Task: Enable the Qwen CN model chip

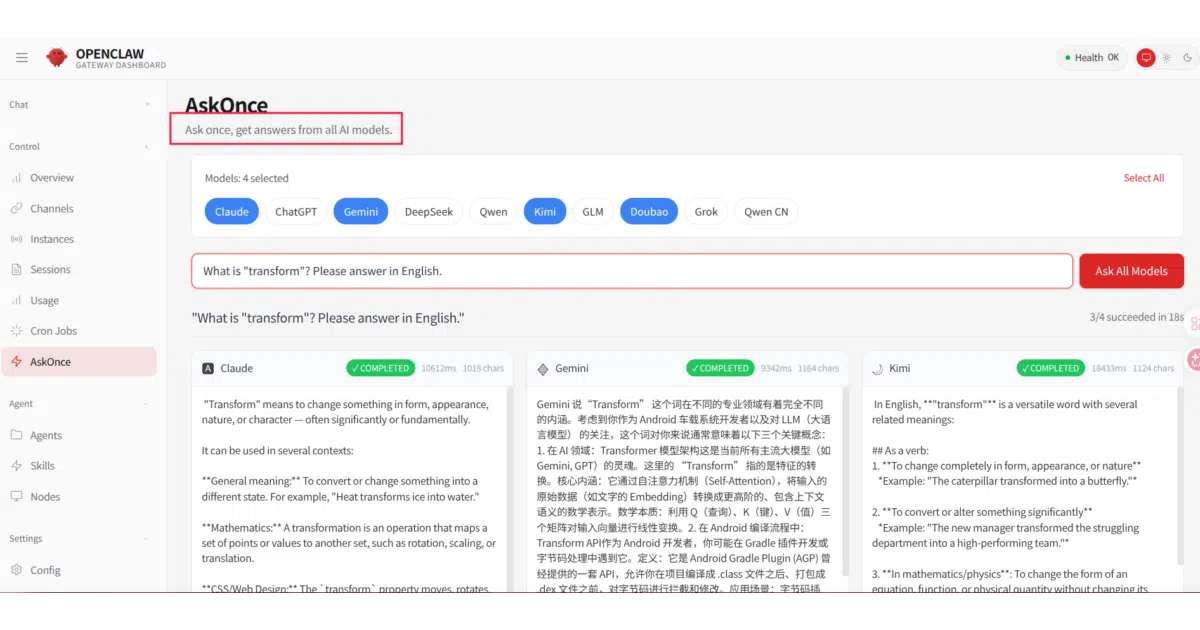Action: [766, 211]
